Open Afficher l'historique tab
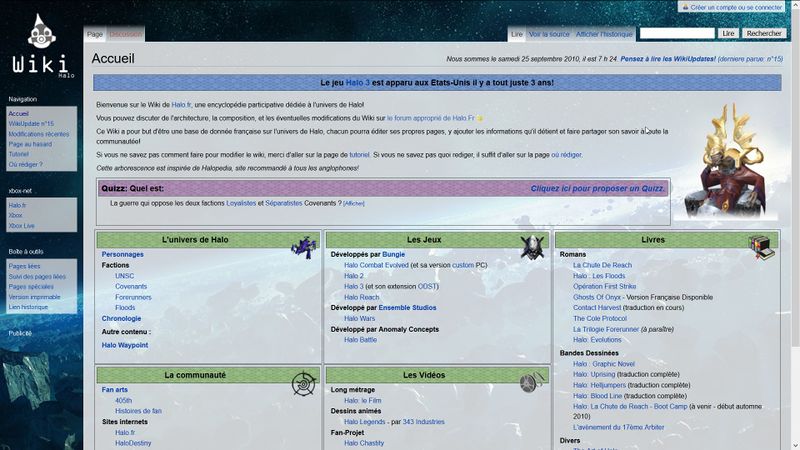Screen dimensions: 800x450 point(604,34)
